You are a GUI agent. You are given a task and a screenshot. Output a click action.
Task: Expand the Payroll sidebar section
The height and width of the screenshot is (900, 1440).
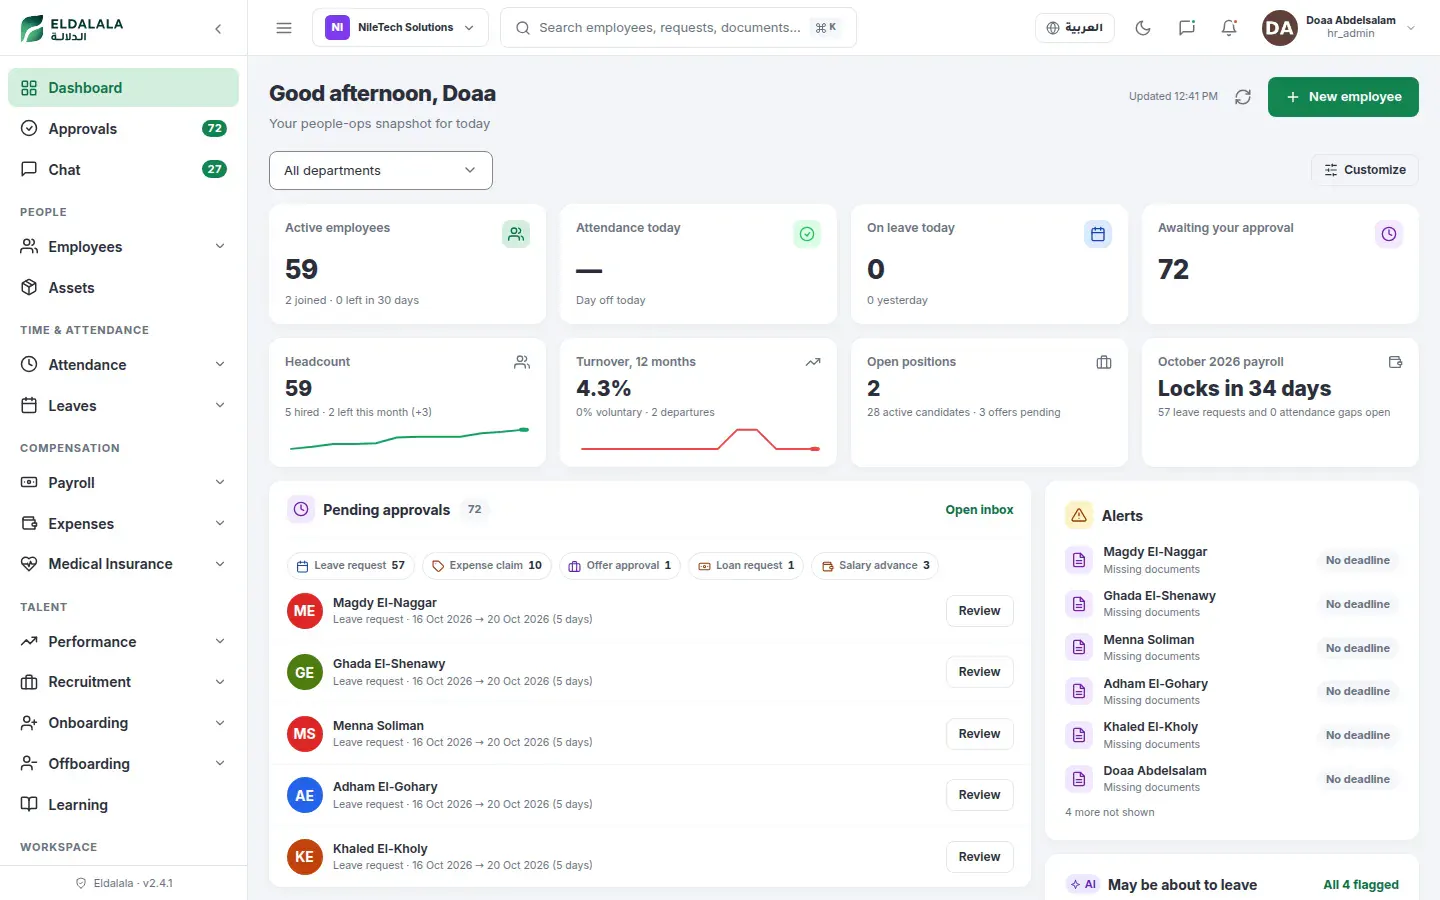(x=123, y=483)
